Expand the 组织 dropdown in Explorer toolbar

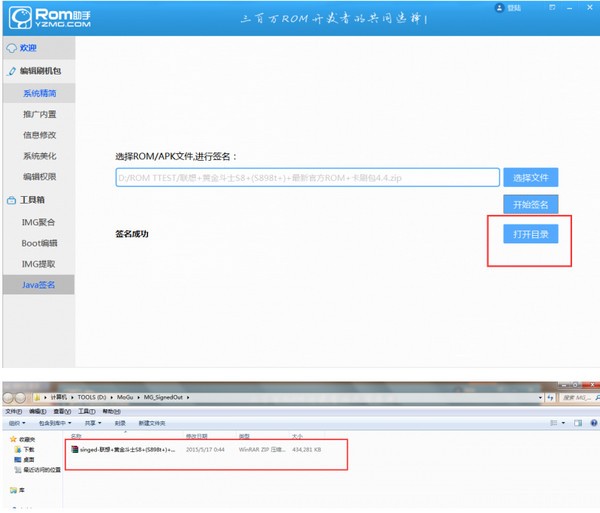17,423
